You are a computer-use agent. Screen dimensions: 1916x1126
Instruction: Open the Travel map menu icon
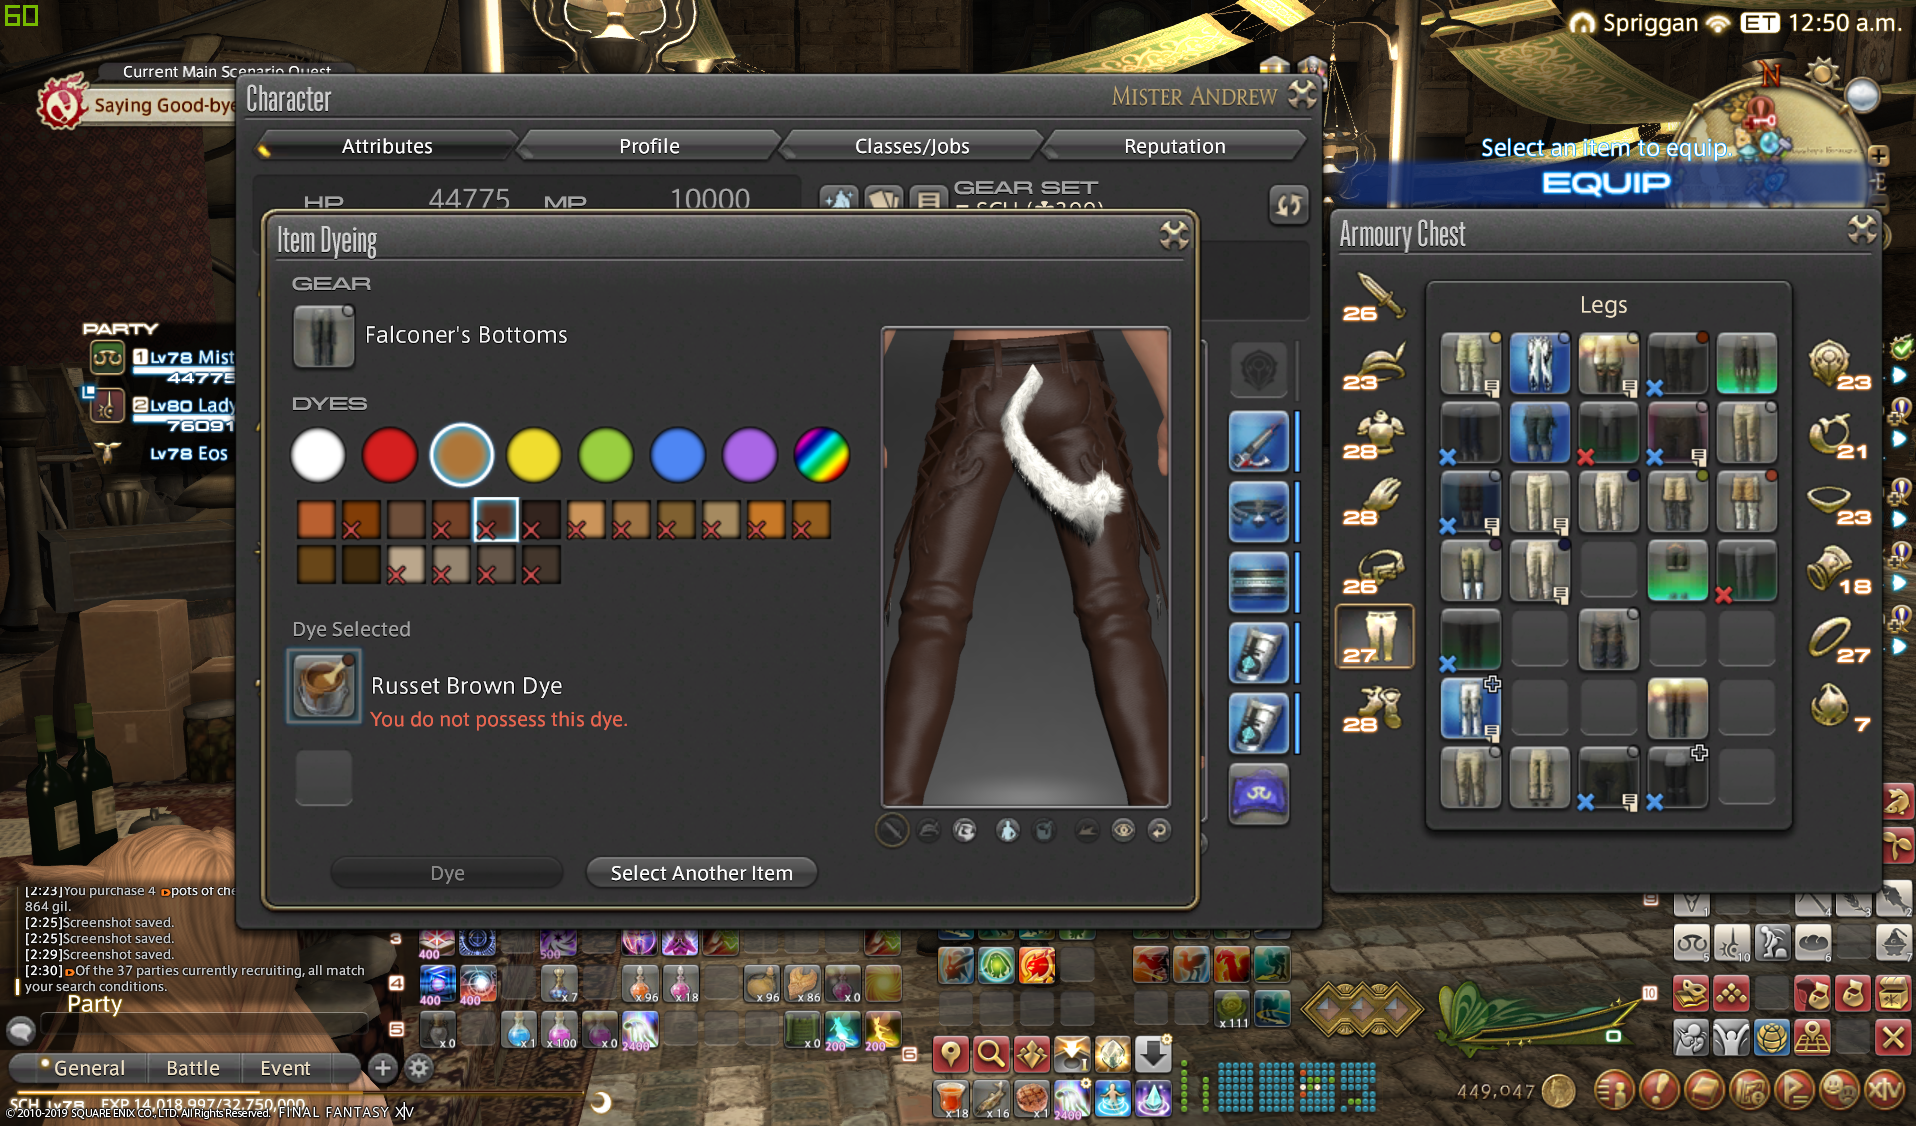1750,1090
